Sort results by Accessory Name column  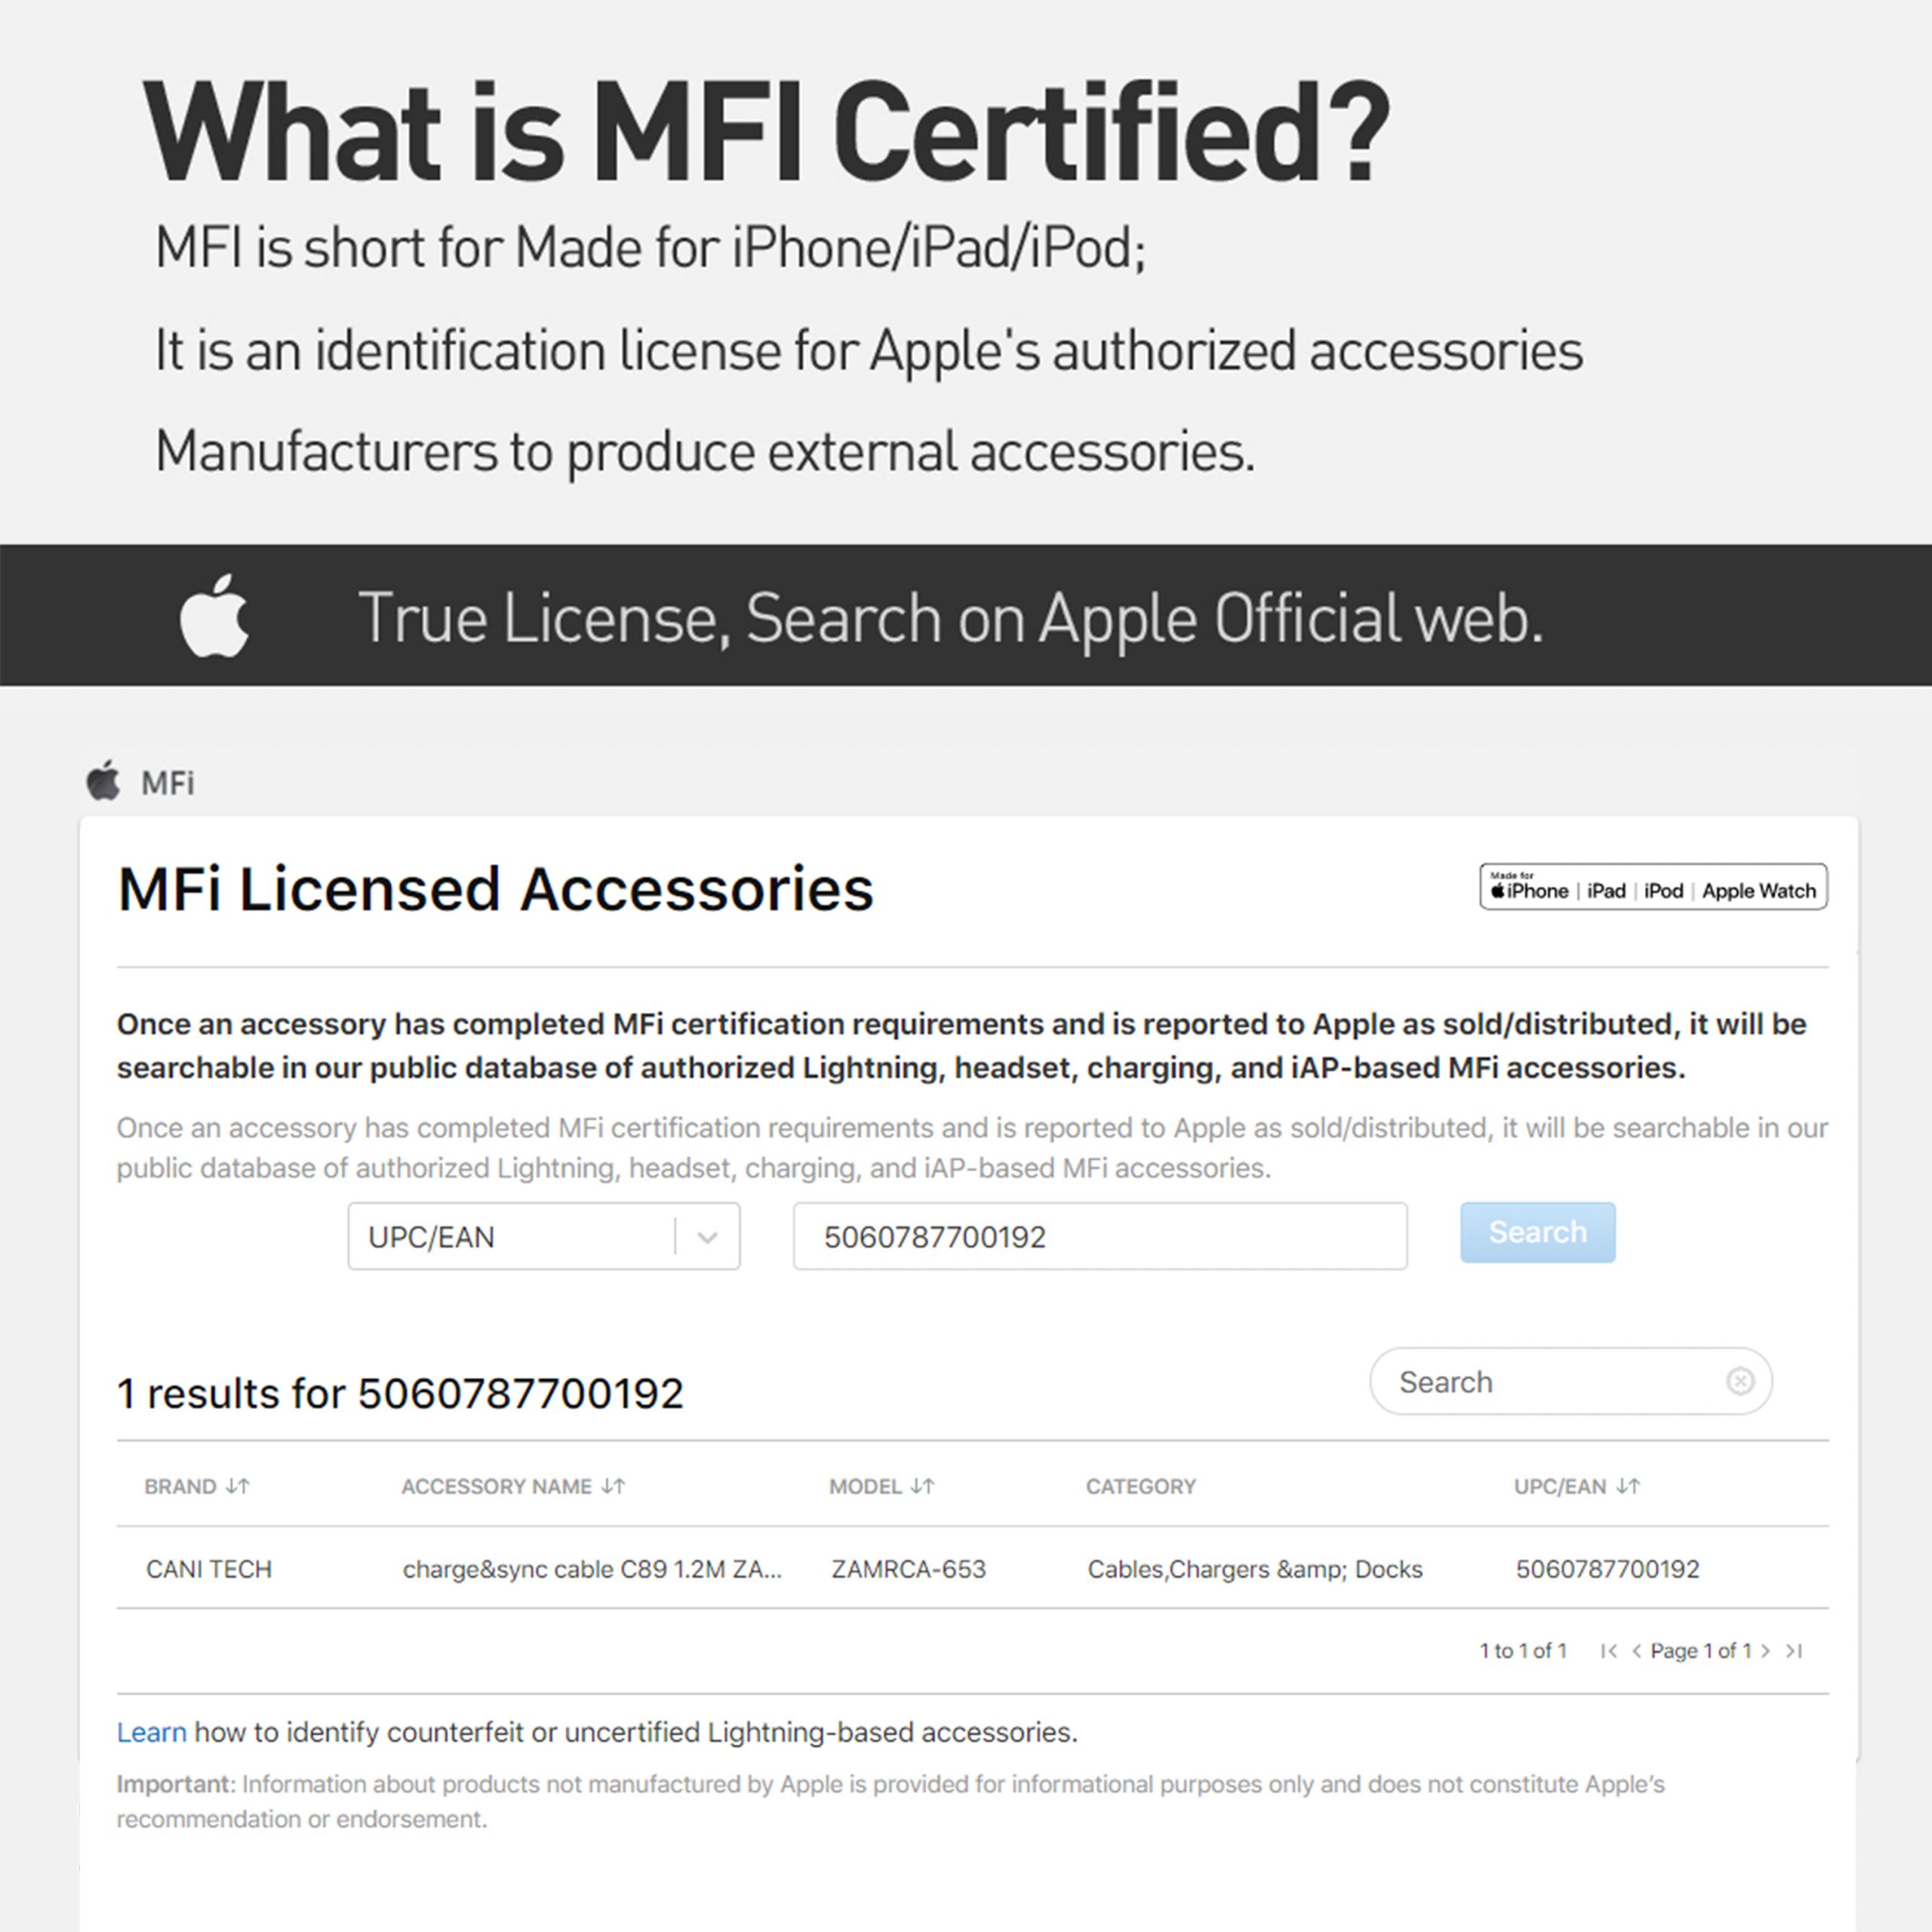(x=513, y=1487)
